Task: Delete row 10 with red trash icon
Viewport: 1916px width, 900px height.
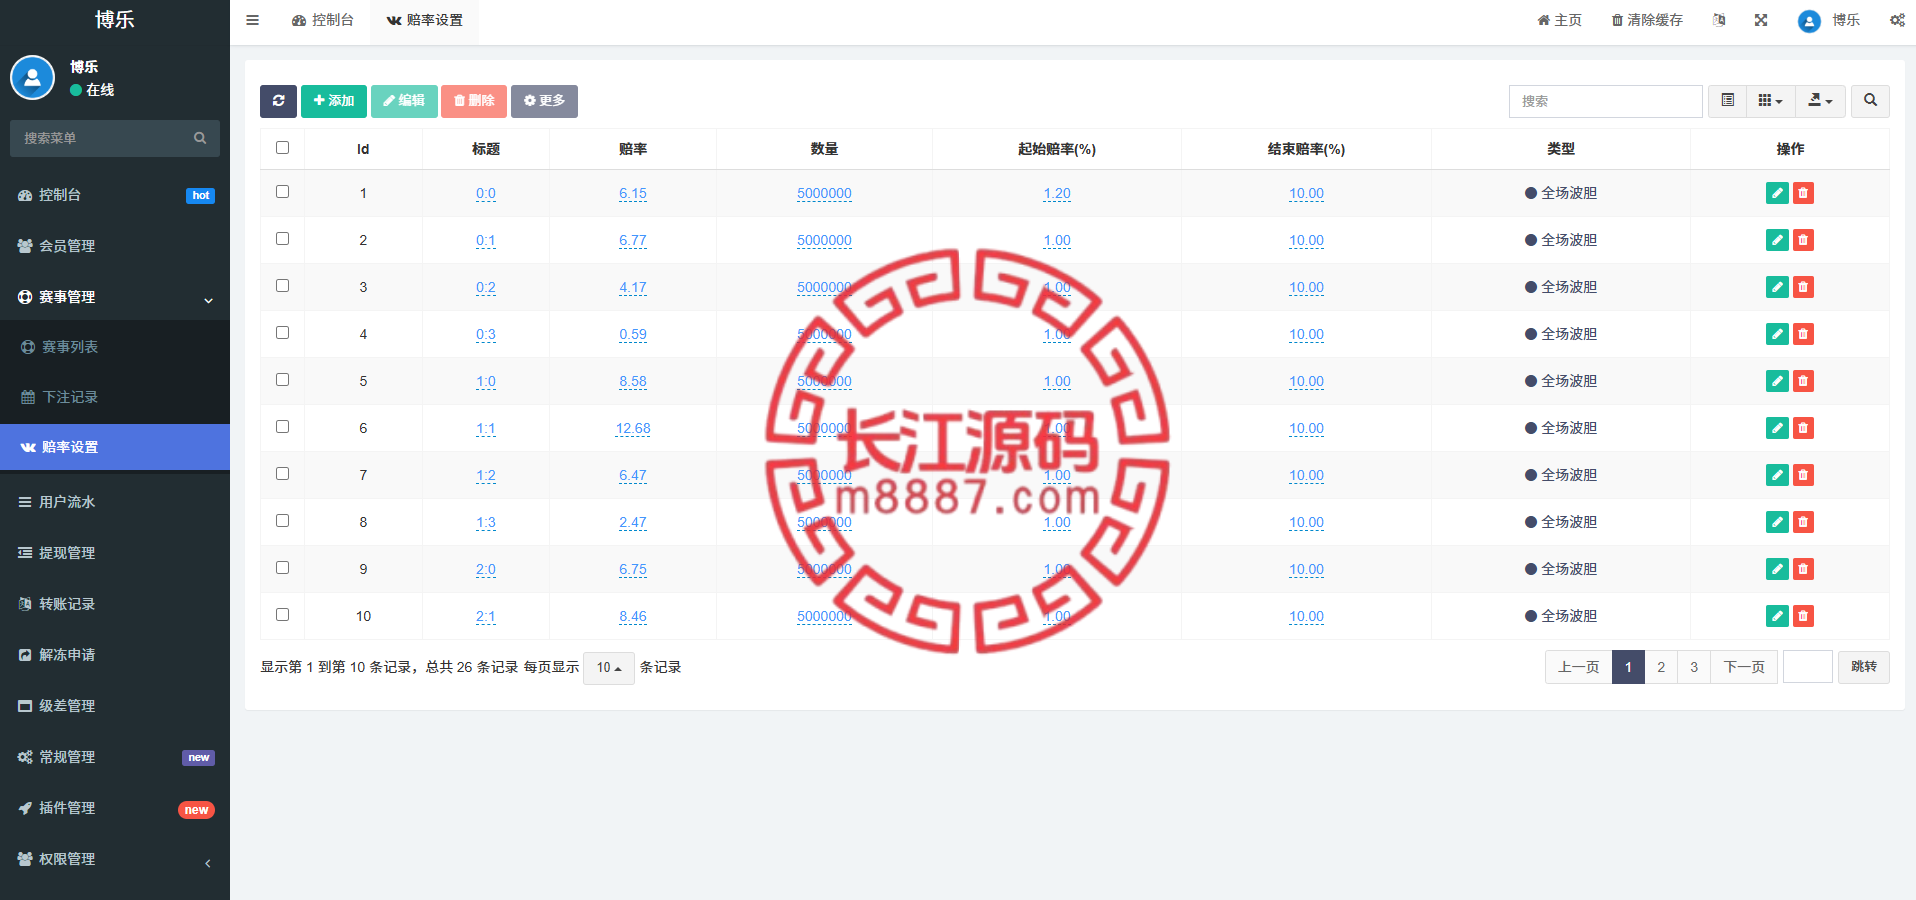Action: click(1803, 616)
